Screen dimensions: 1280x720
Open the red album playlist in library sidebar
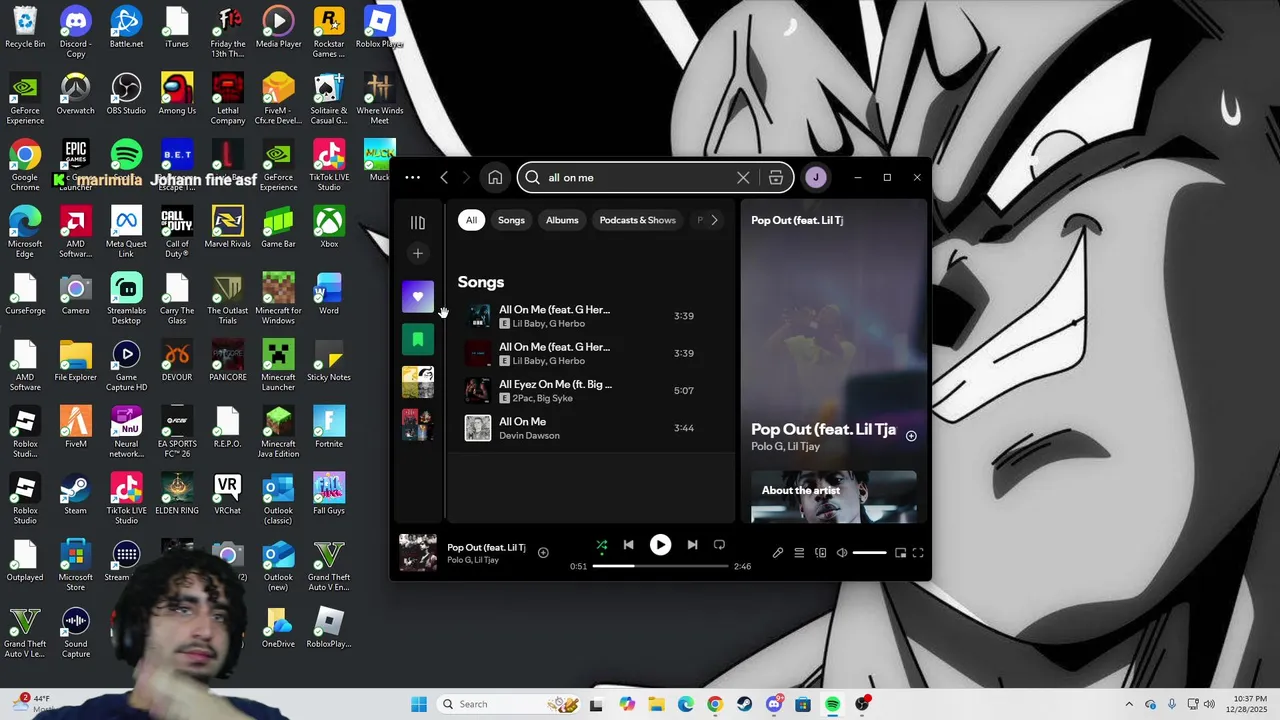[x=418, y=425]
